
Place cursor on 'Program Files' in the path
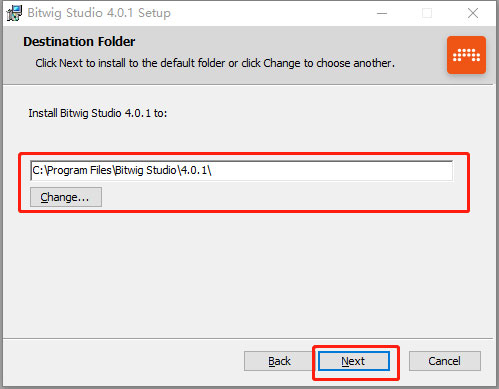coord(79,170)
